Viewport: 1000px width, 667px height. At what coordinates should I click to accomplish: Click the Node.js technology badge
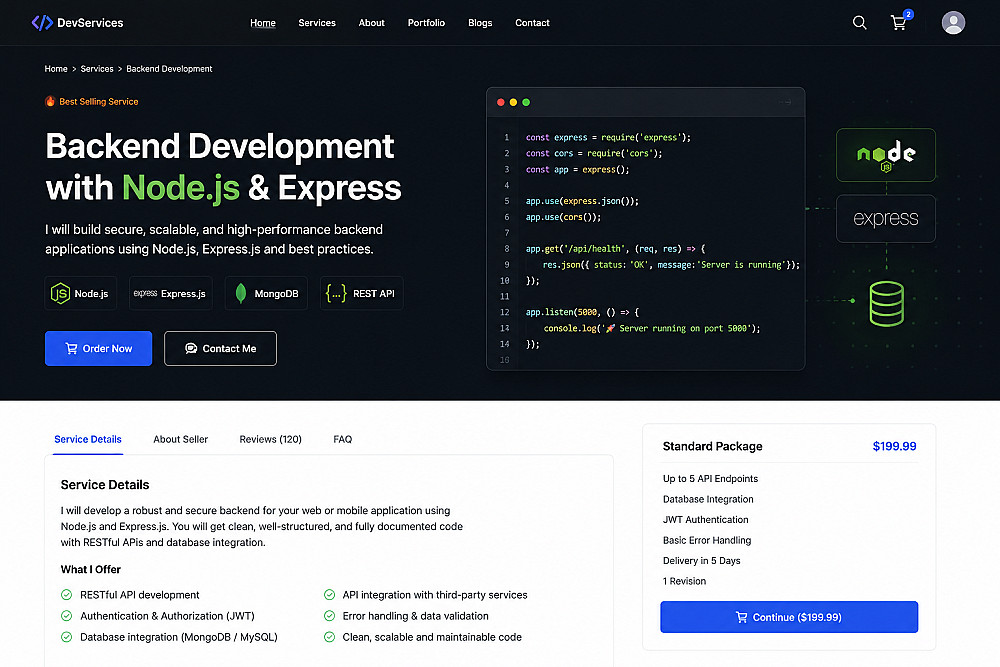click(x=80, y=293)
